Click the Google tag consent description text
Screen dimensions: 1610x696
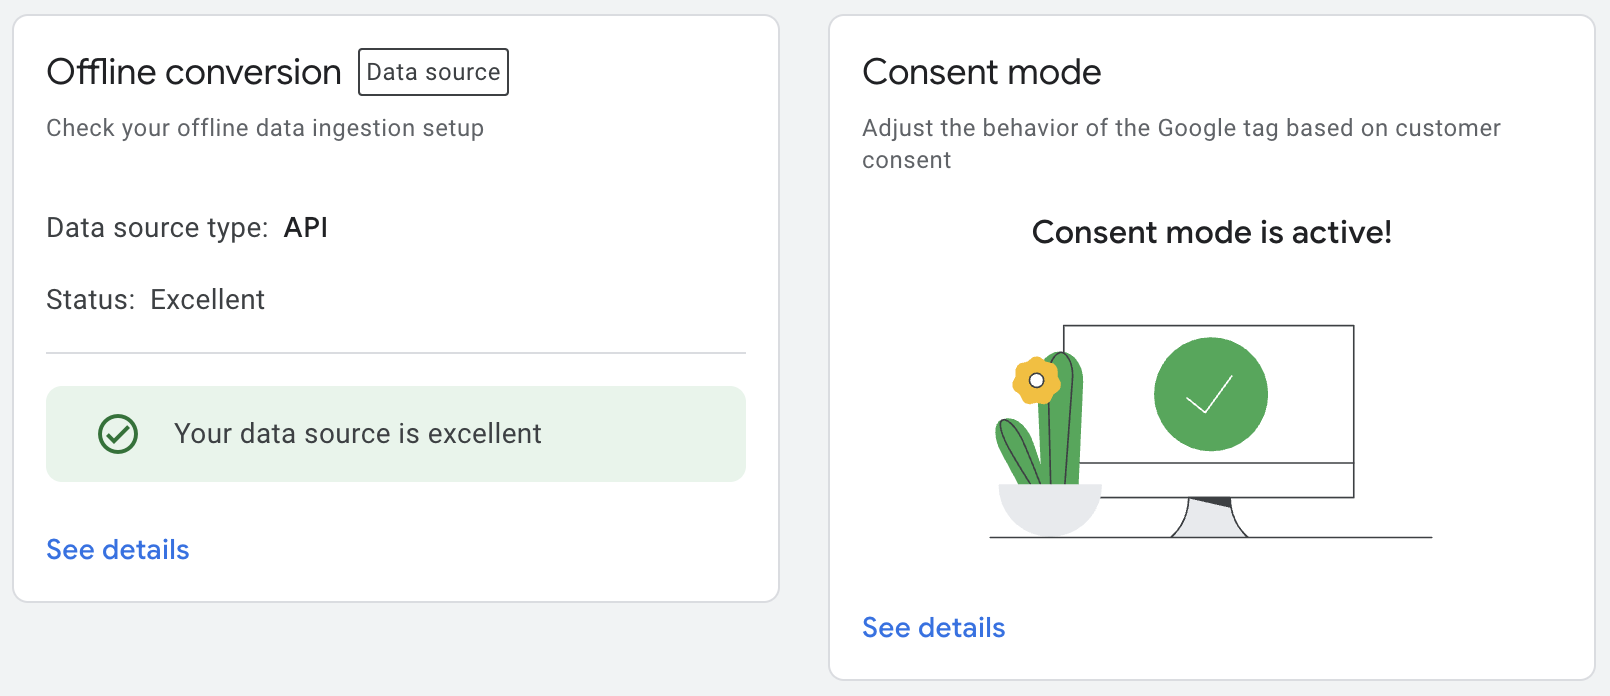(x=1181, y=144)
